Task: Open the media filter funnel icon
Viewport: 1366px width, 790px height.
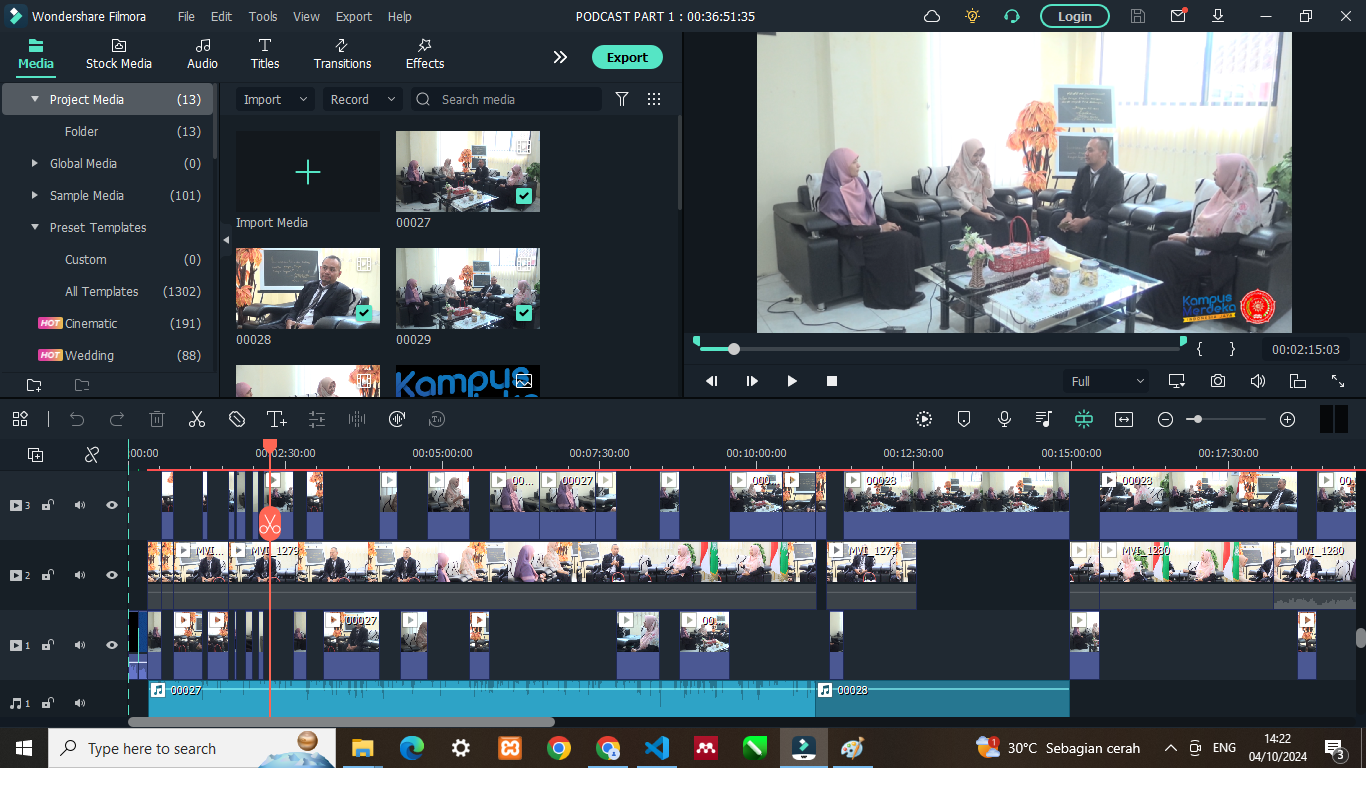Action: pos(622,99)
